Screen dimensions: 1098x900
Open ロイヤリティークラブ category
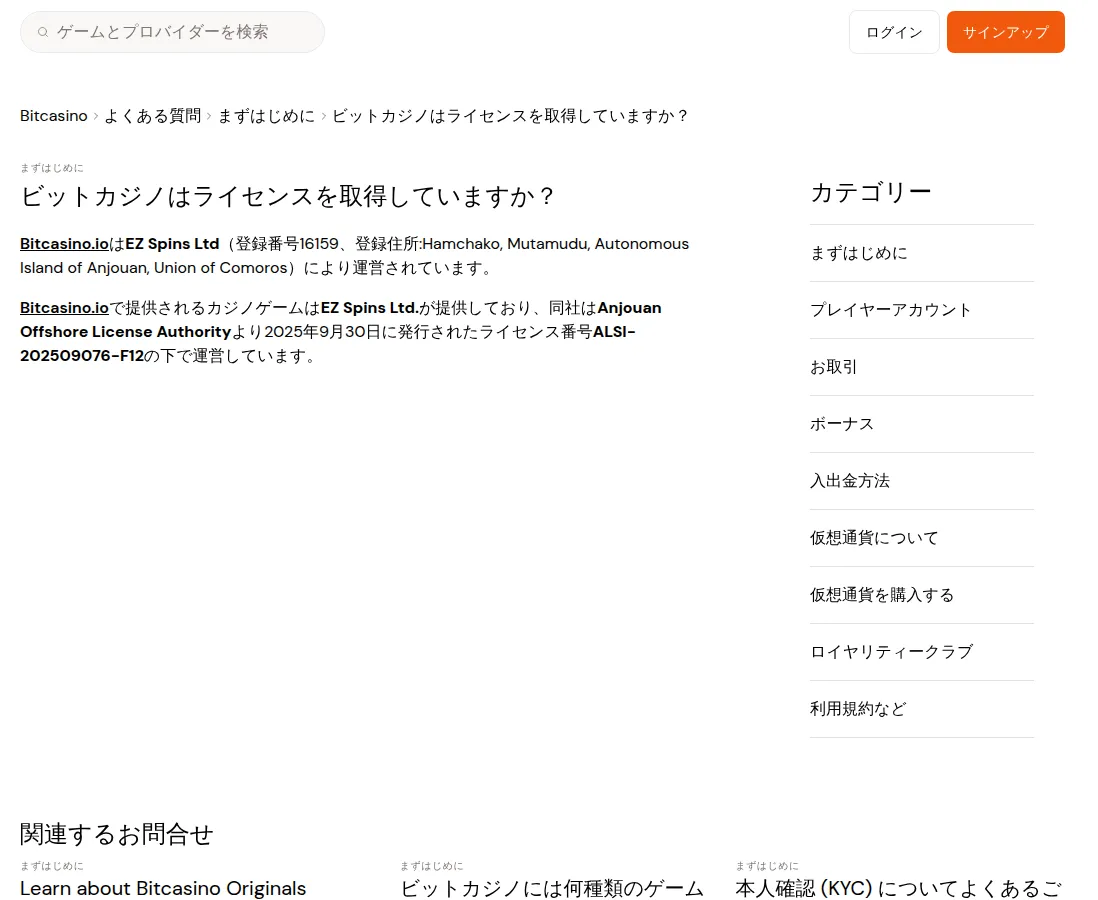click(x=922, y=652)
